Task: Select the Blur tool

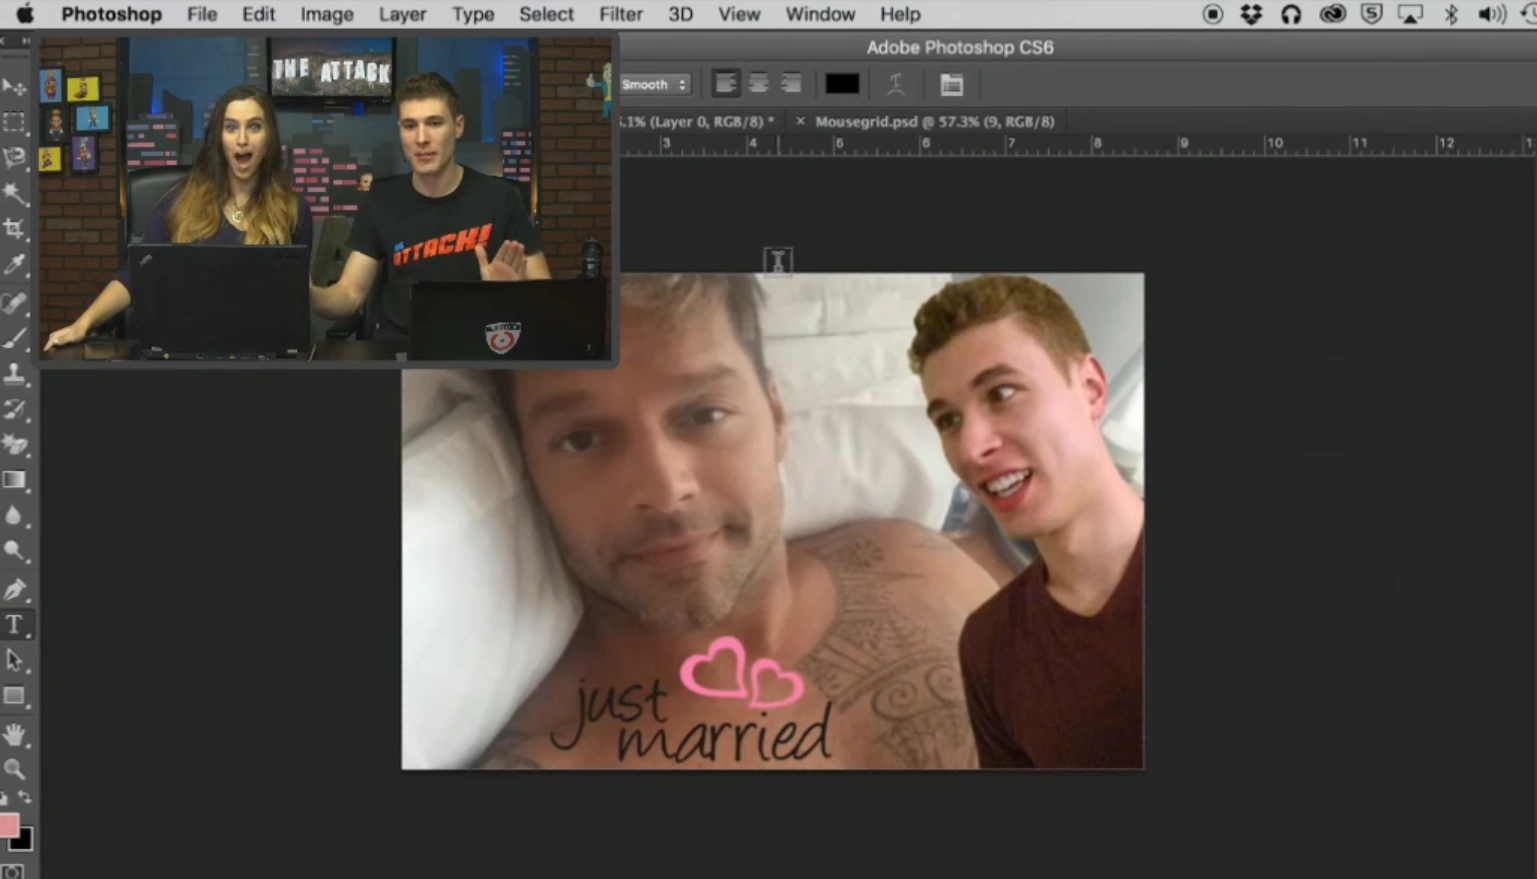Action: (14, 516)
